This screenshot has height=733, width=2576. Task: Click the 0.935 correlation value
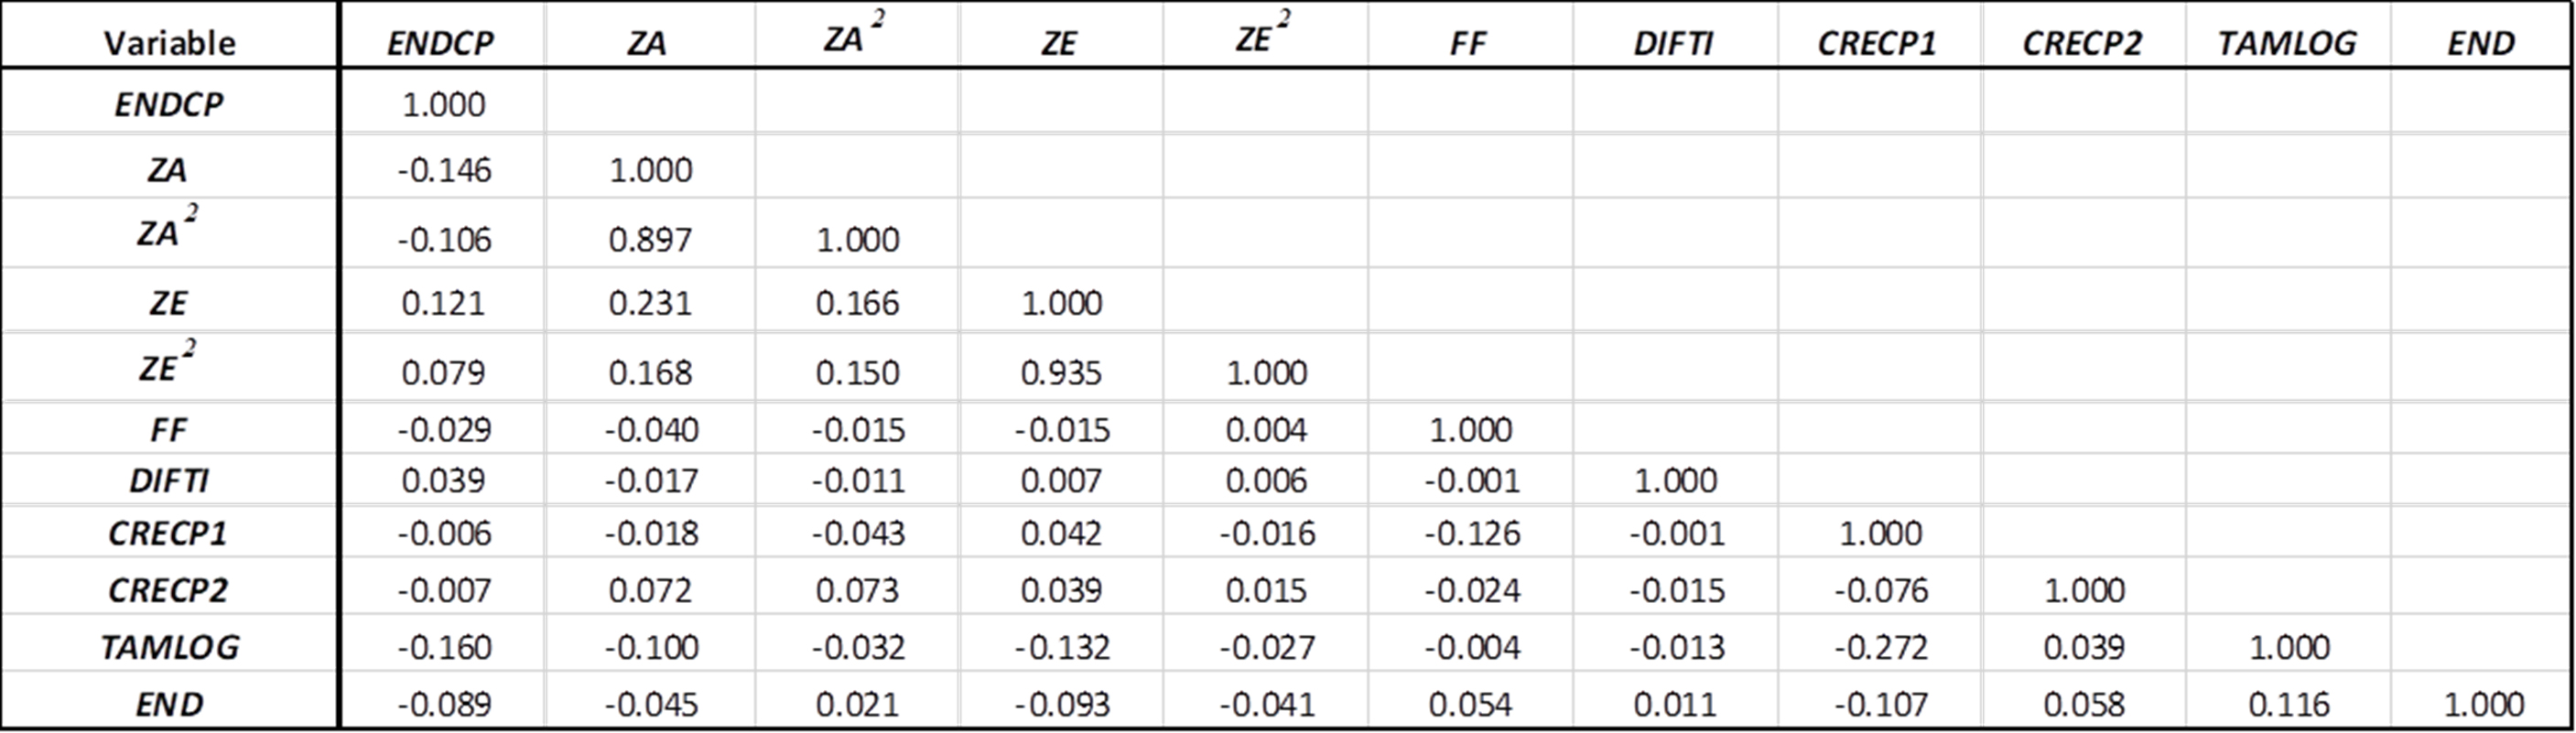[x=1061, y=373]
